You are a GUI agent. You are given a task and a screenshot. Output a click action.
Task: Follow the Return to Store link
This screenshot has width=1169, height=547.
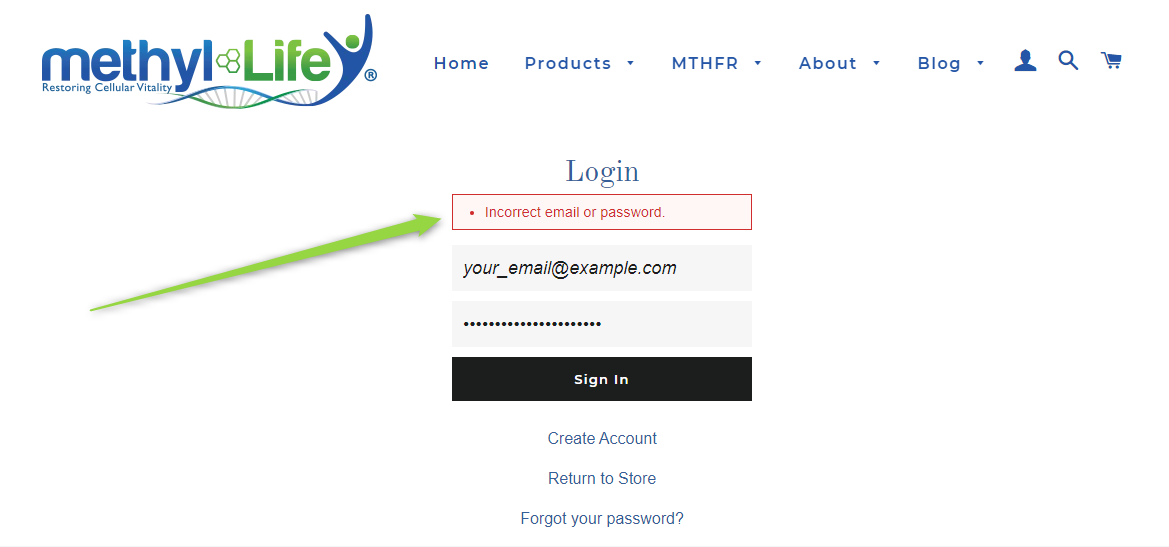(602, 478)
